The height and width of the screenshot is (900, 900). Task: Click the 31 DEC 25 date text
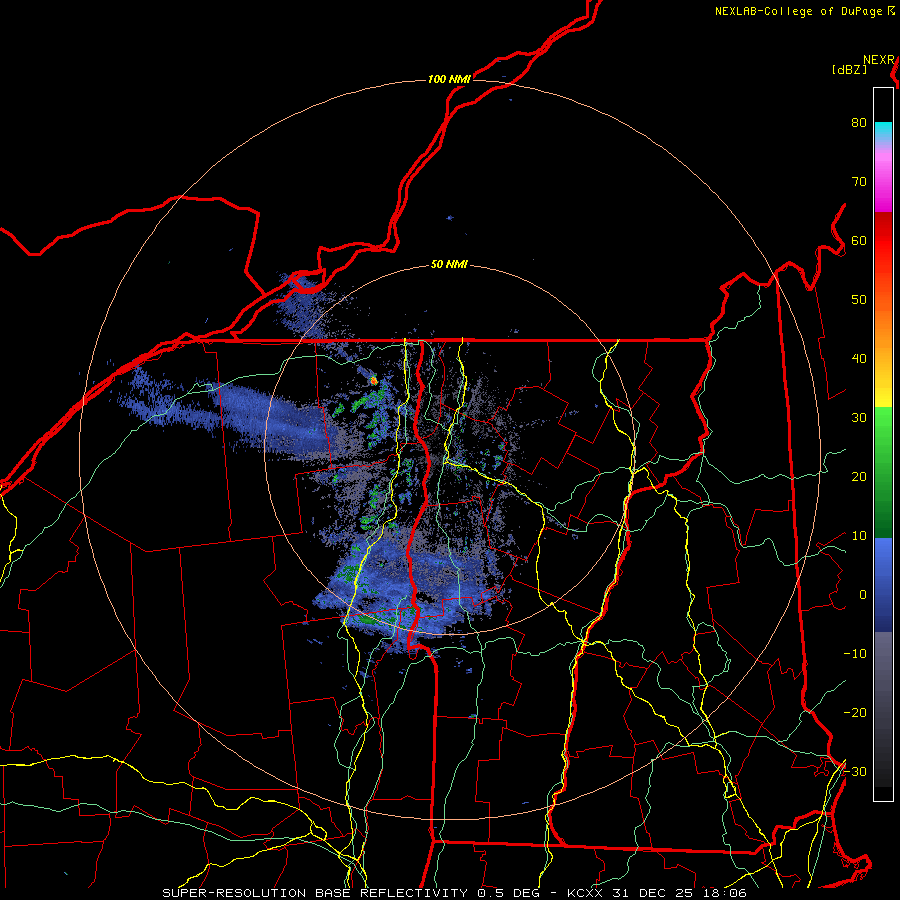(651, 893)
